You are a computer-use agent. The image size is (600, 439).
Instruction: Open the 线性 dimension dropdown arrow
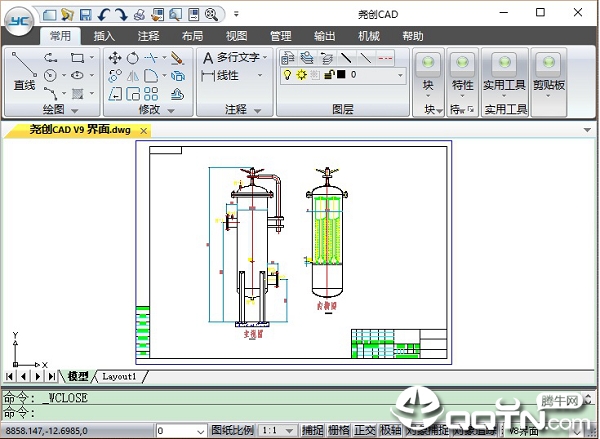tap(260, 75)
